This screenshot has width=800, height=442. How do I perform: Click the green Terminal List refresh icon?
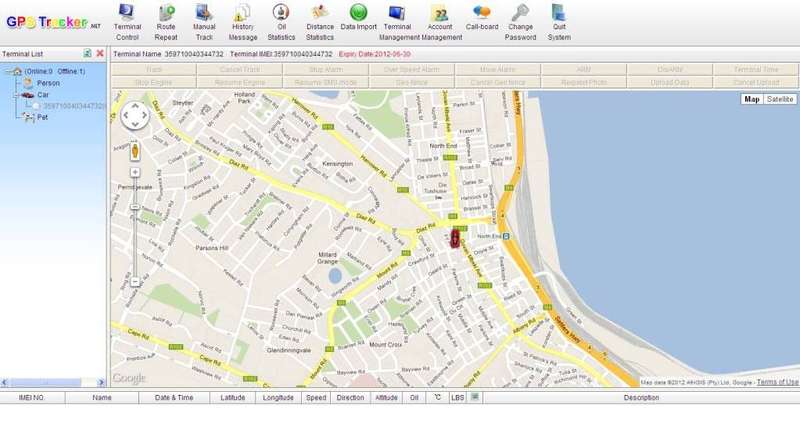pos(87,53)
